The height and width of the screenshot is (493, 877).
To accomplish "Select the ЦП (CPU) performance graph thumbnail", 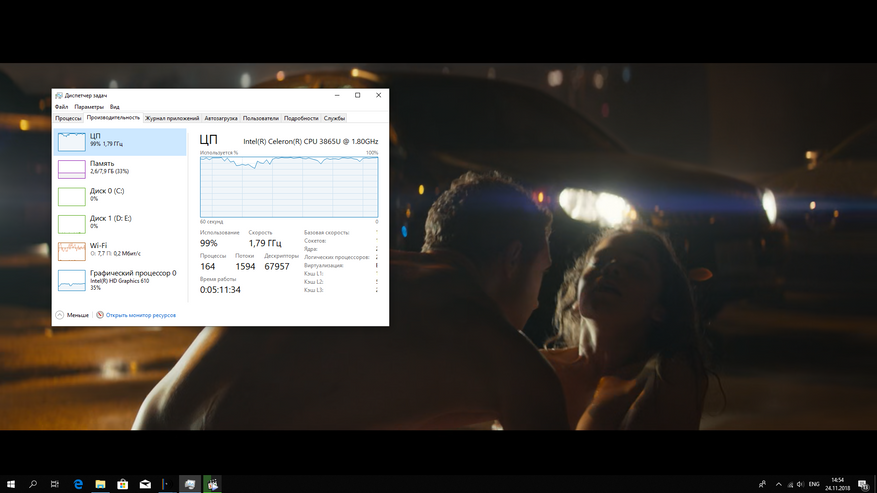I will pos(71,141).
